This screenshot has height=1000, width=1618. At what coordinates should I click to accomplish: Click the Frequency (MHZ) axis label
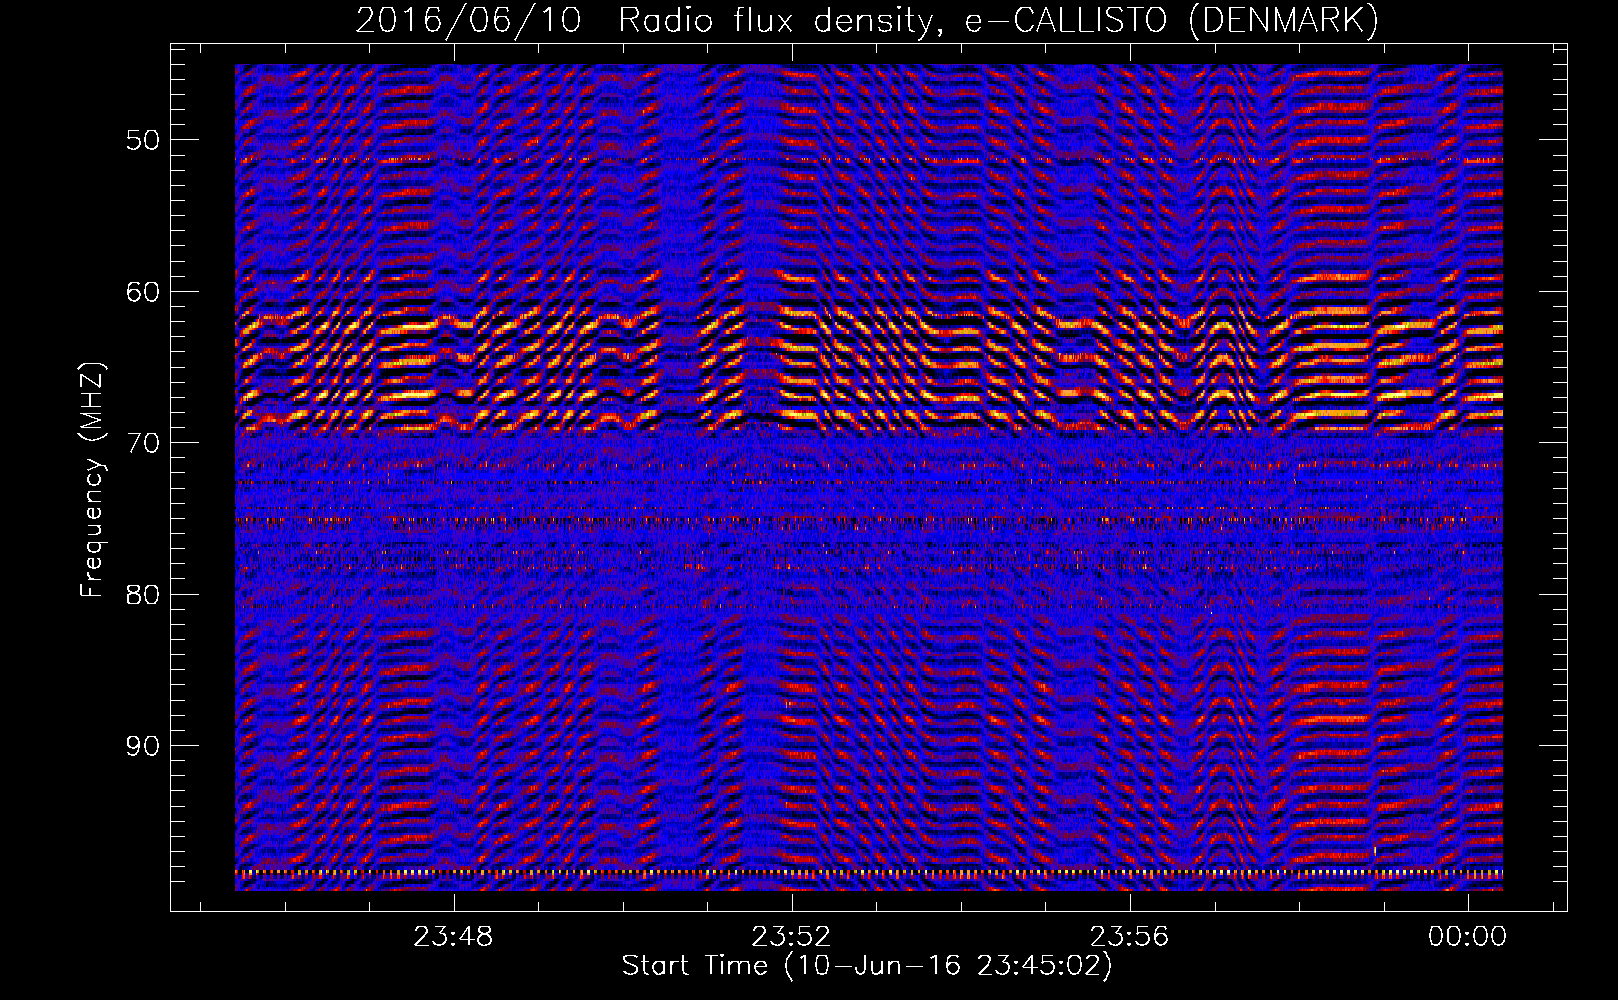pyautogui.click(x=92, y=480)
